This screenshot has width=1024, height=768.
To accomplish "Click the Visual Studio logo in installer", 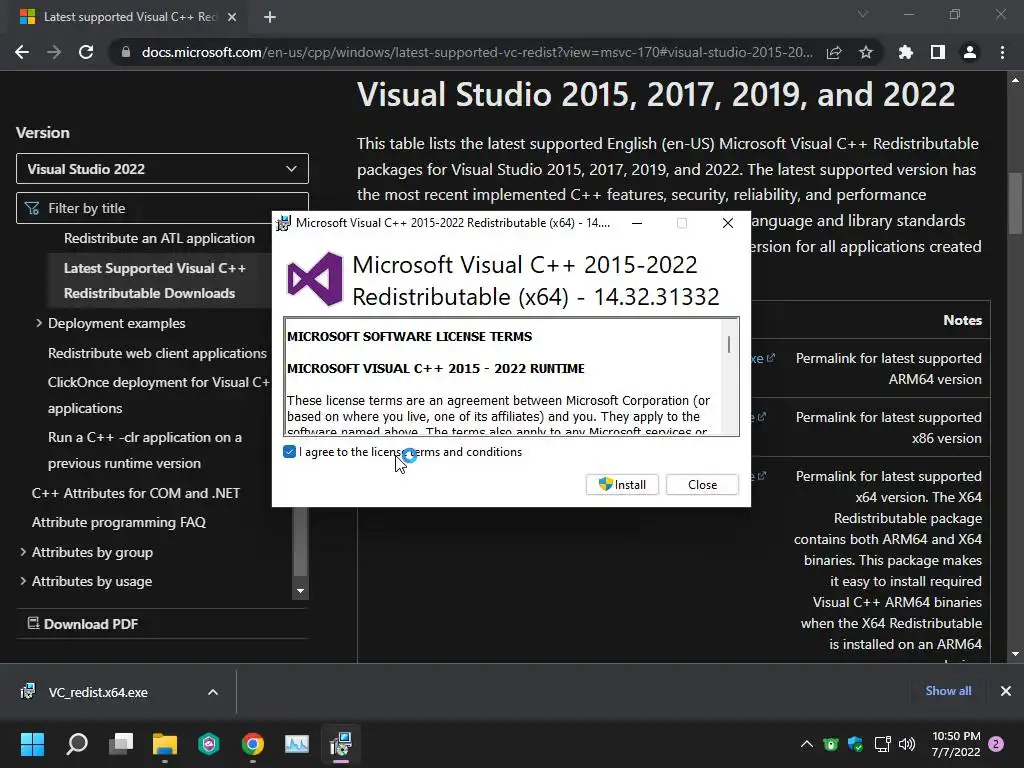I will (315, 279).
